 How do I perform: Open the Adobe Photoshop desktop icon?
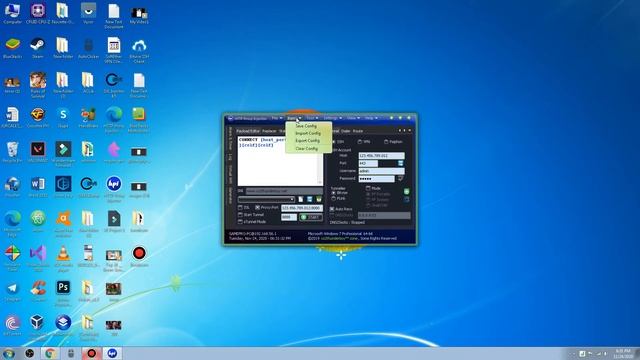[63, 293]
